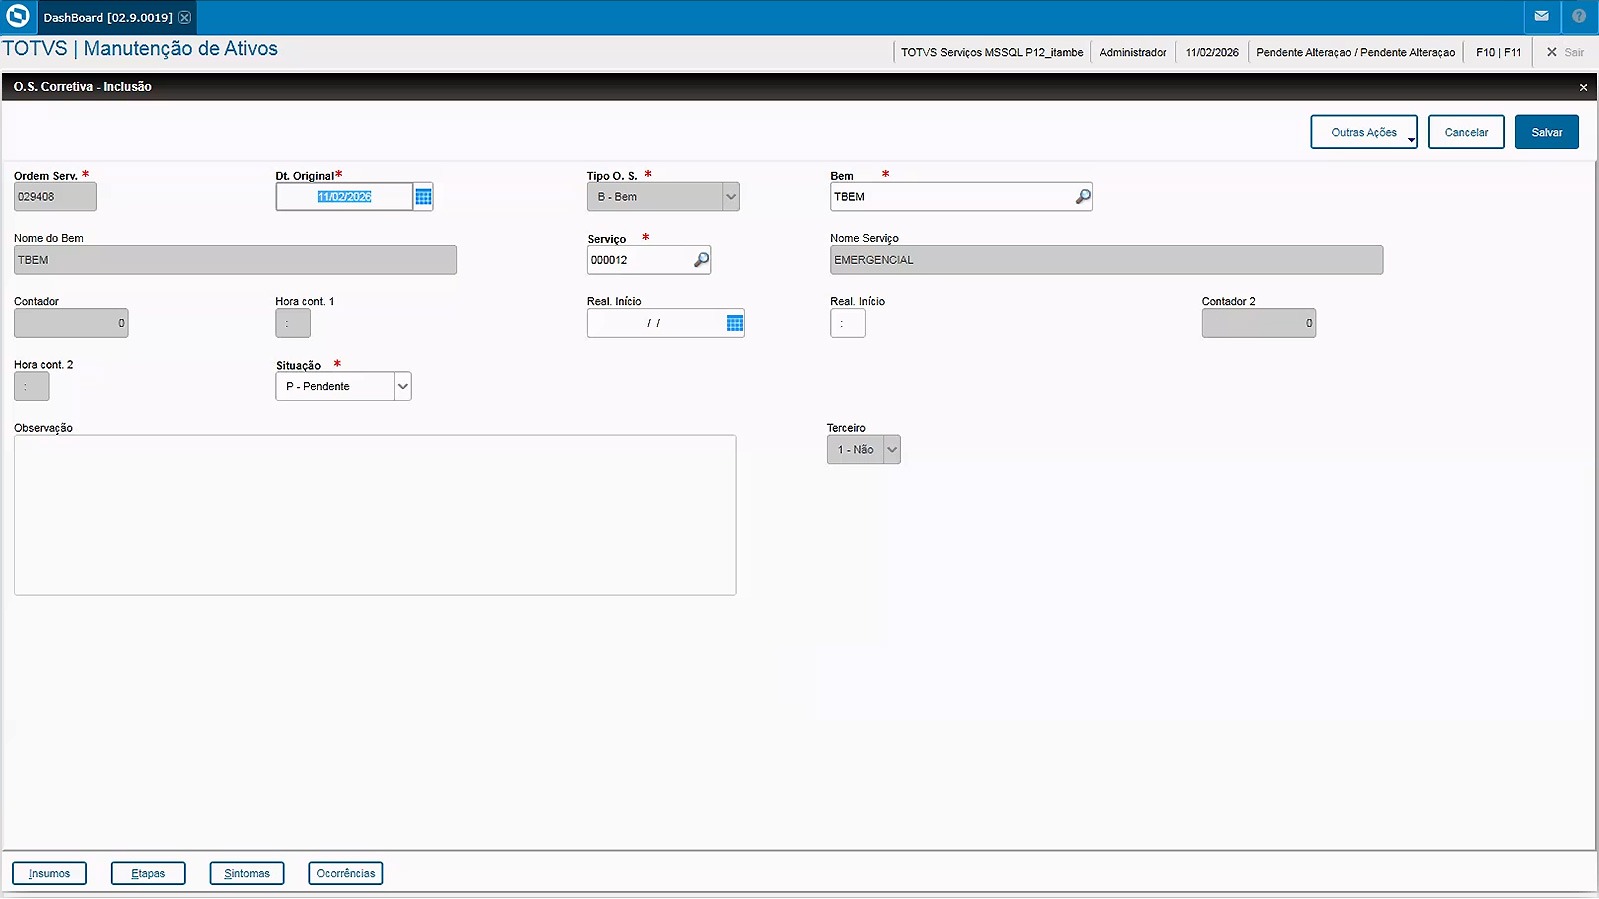This screenshot has height=899, width=1599.
Task: Open the Serviço lookup magnifier icon
Action: [x=701, y=260]
